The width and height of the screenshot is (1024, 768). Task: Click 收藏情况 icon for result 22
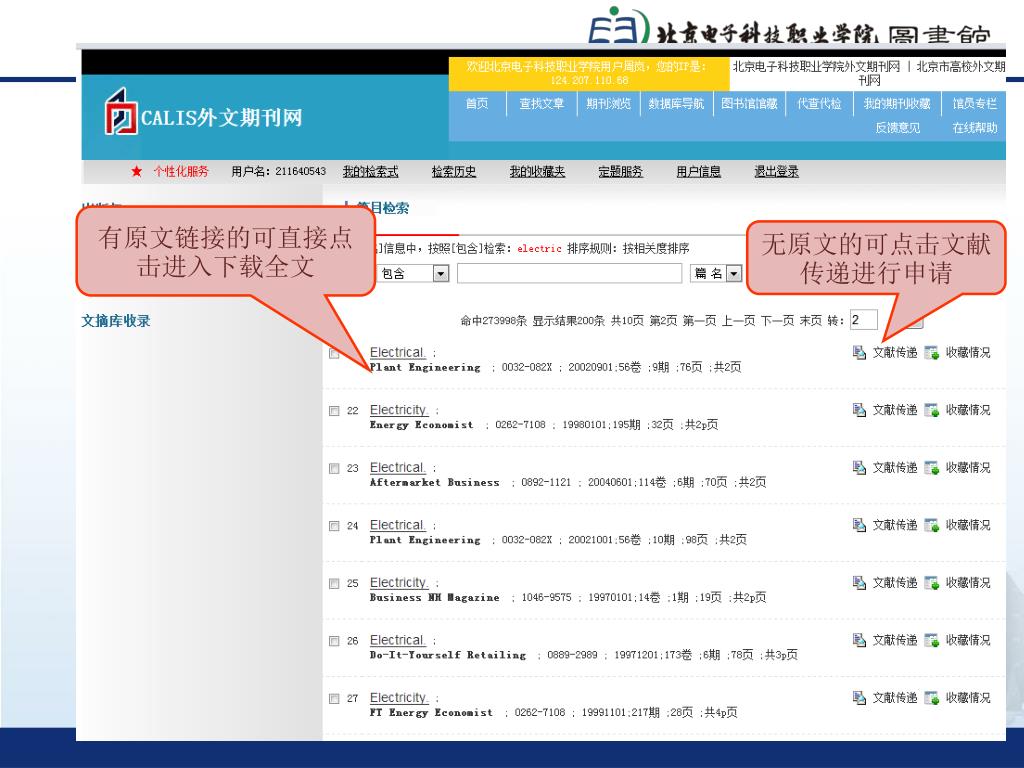931,410
